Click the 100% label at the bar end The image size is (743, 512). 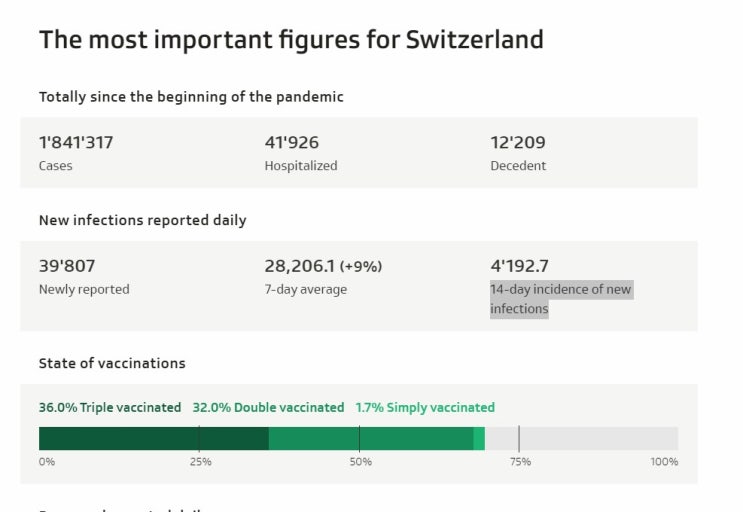click(x=664, y=462)
